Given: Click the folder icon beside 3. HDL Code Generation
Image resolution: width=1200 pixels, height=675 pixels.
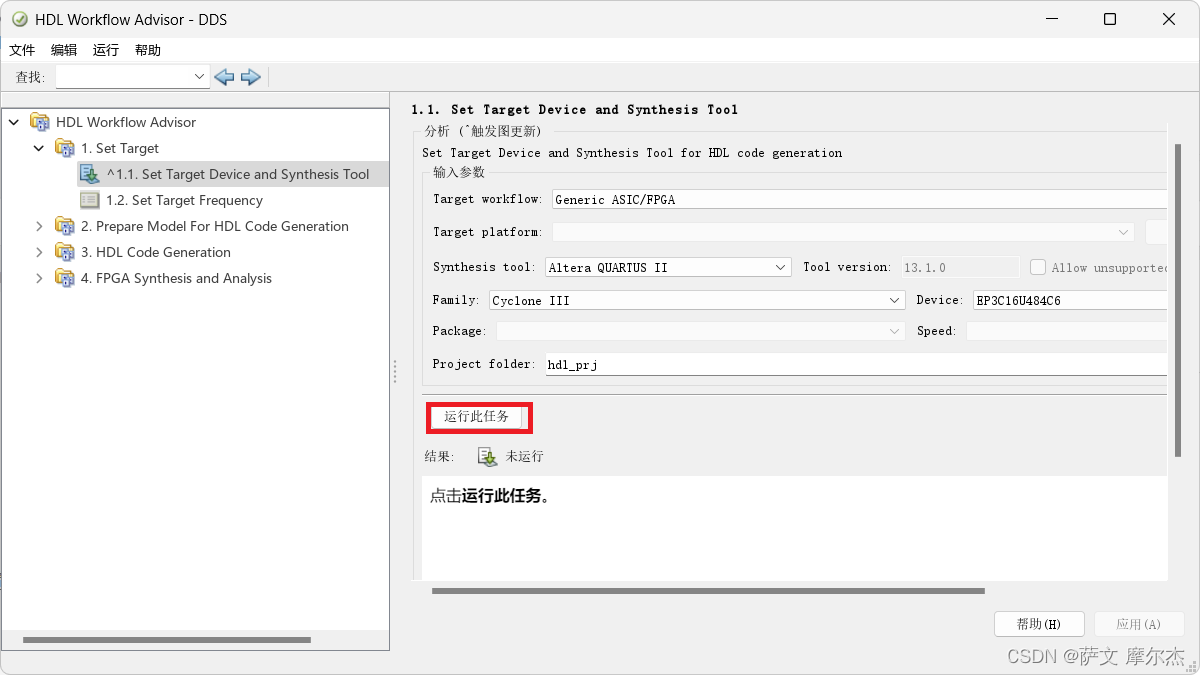Looking at the screenshot, I should (64, 252).
